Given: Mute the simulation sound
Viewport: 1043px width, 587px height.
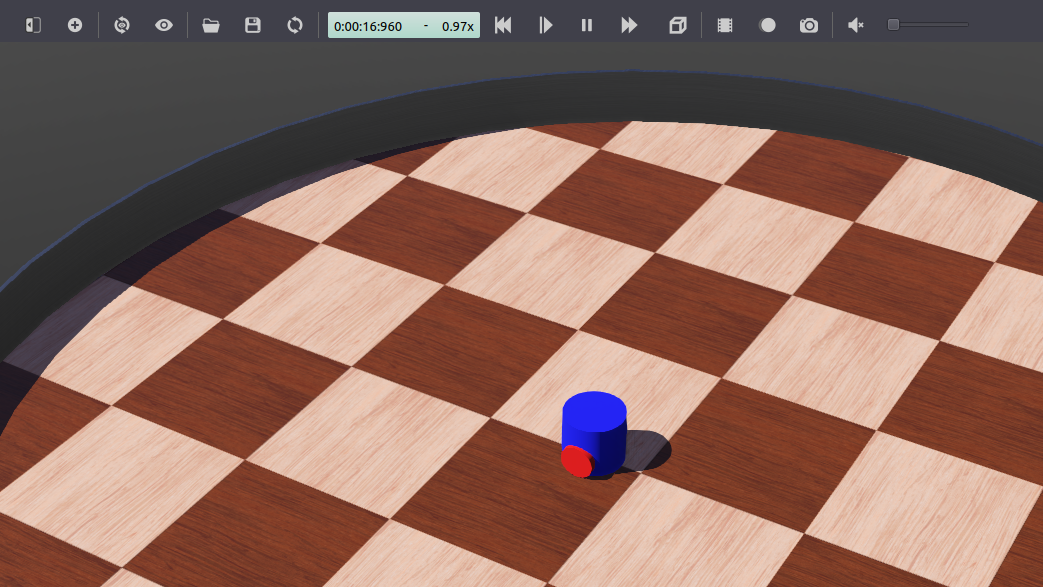Looking at the screenshot, I should [855, 25].
